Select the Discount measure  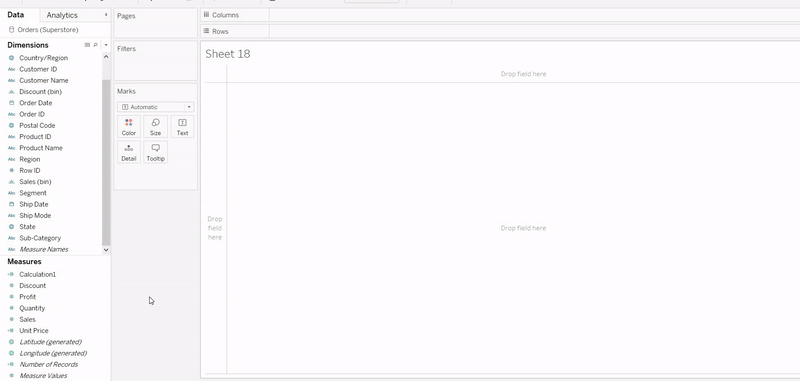[x=32, y=286]
